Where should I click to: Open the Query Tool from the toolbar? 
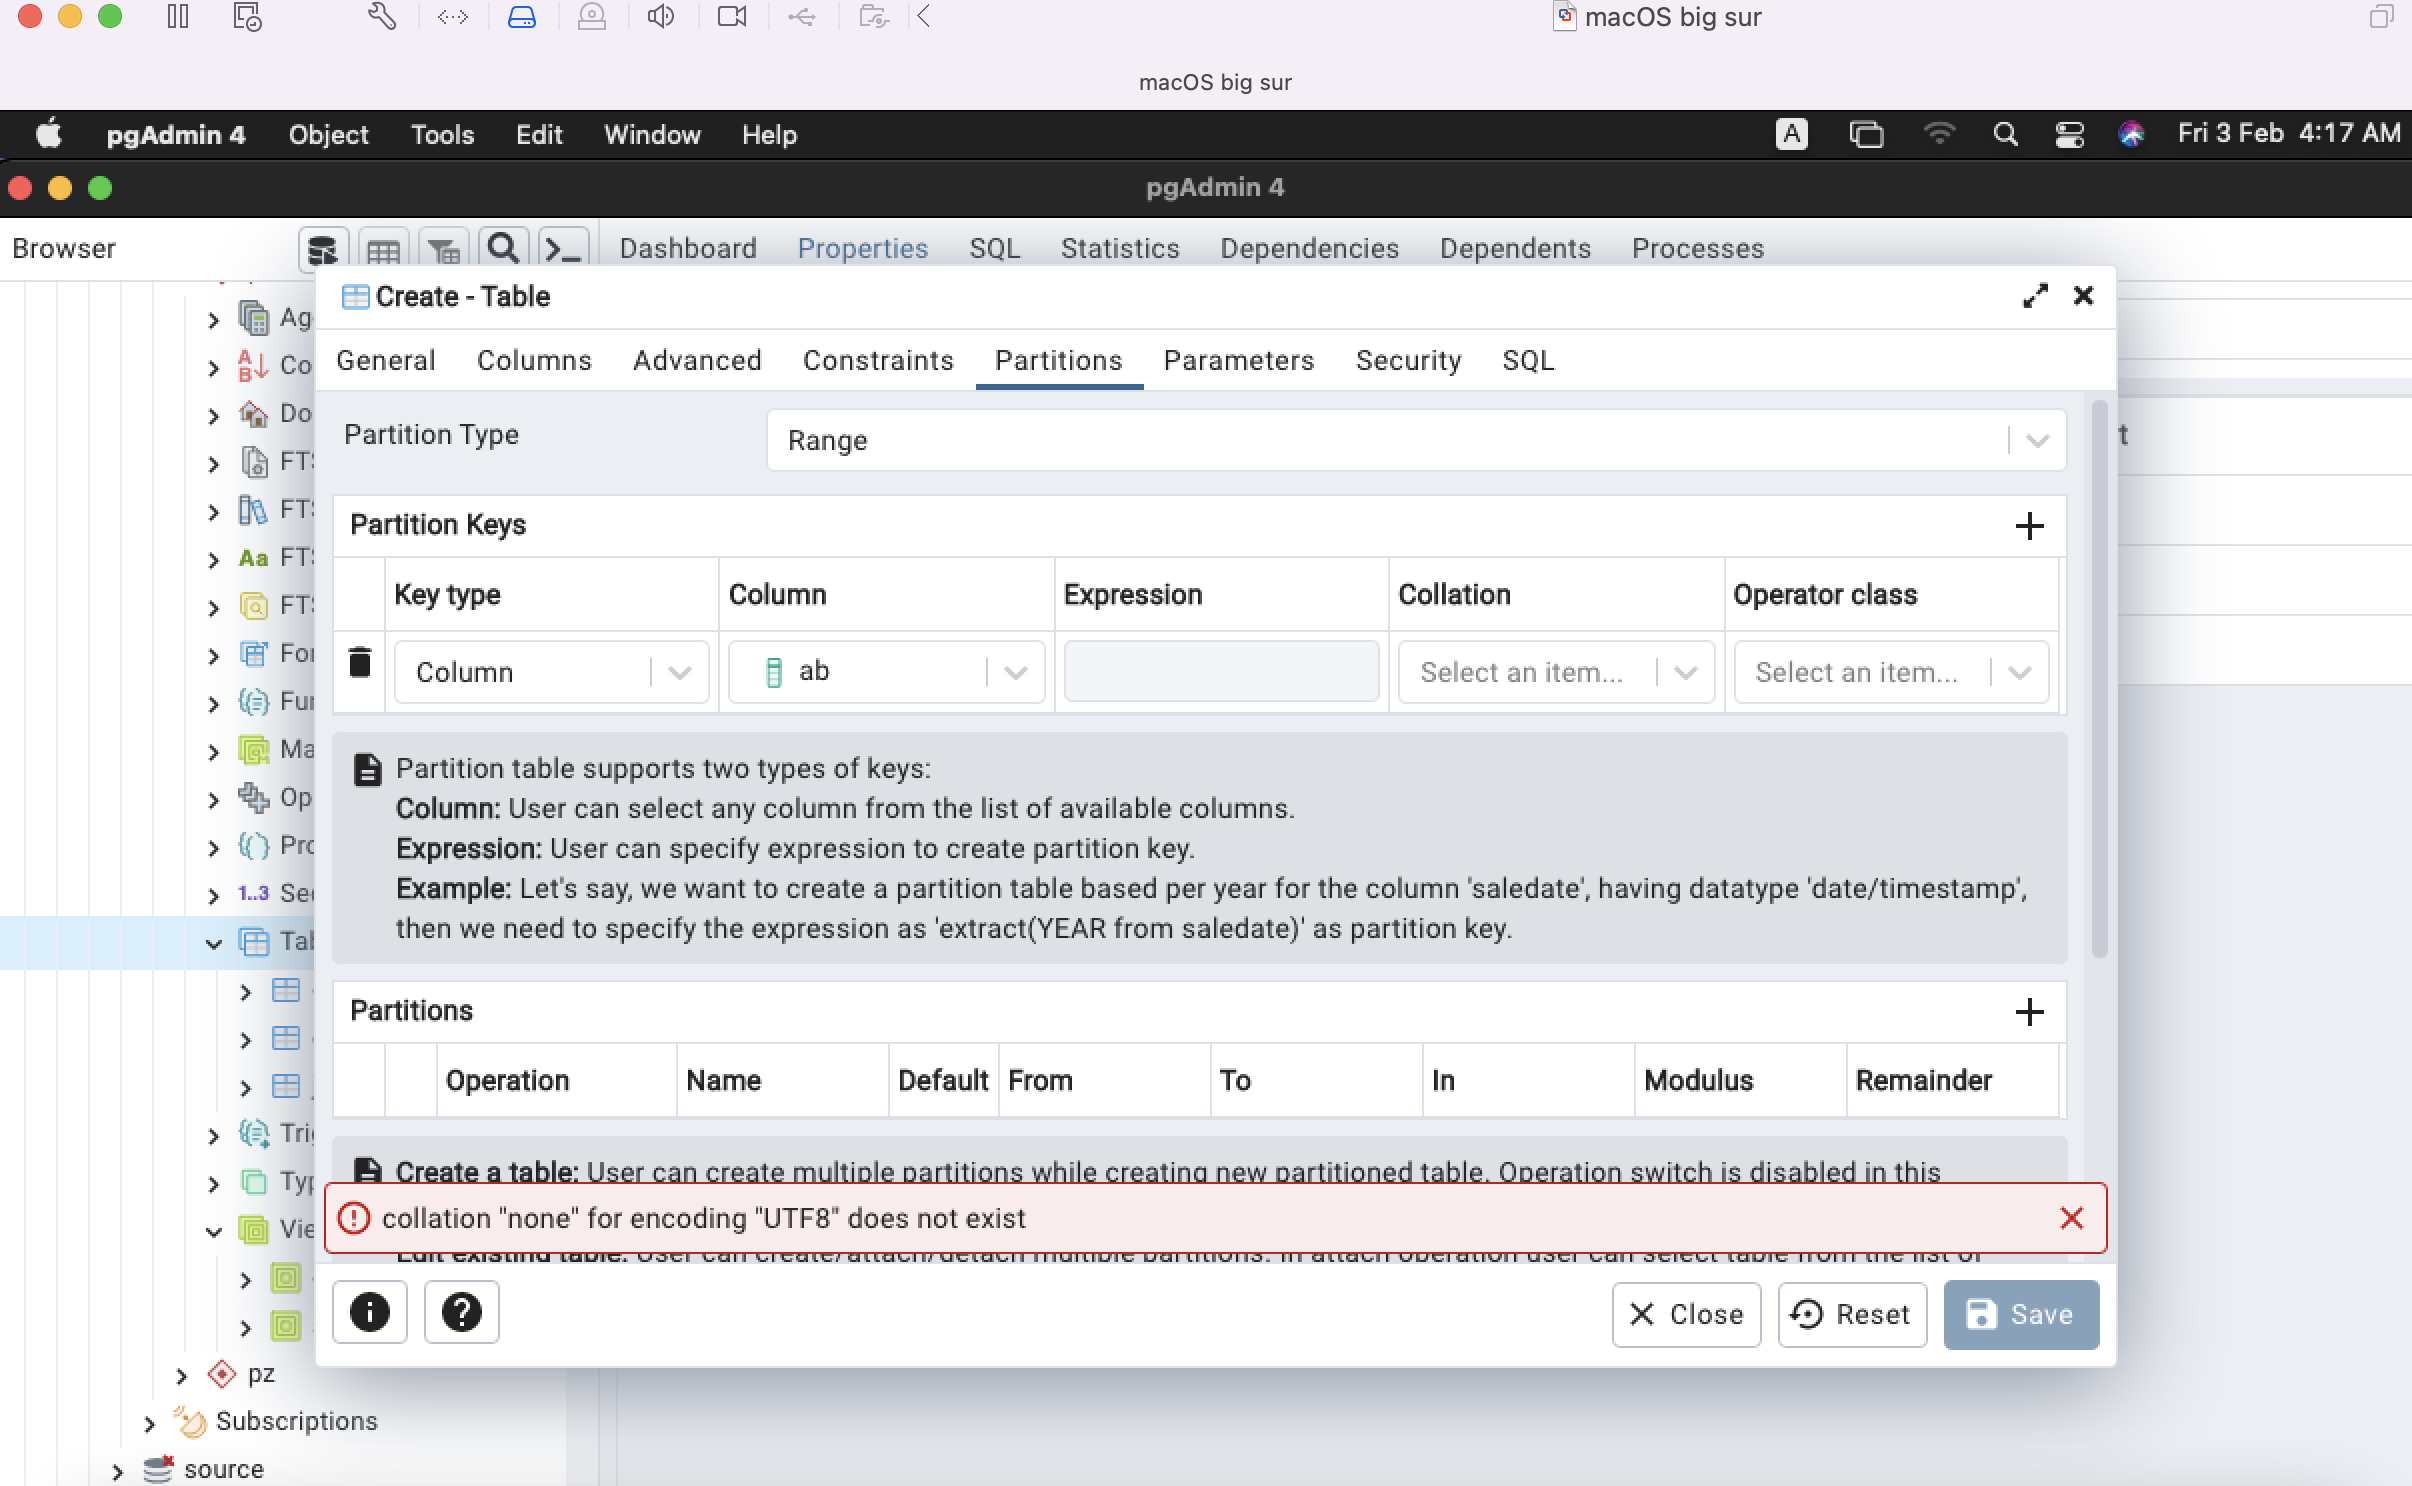[x=563, y=249]
